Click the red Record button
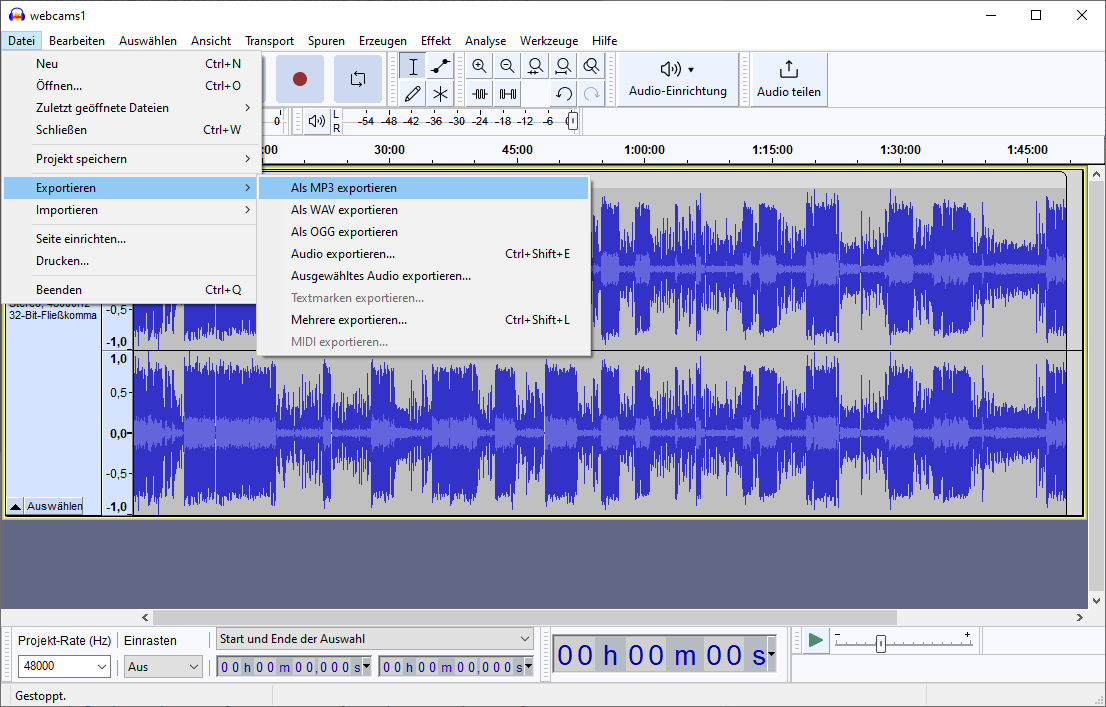 pos(299,79)
